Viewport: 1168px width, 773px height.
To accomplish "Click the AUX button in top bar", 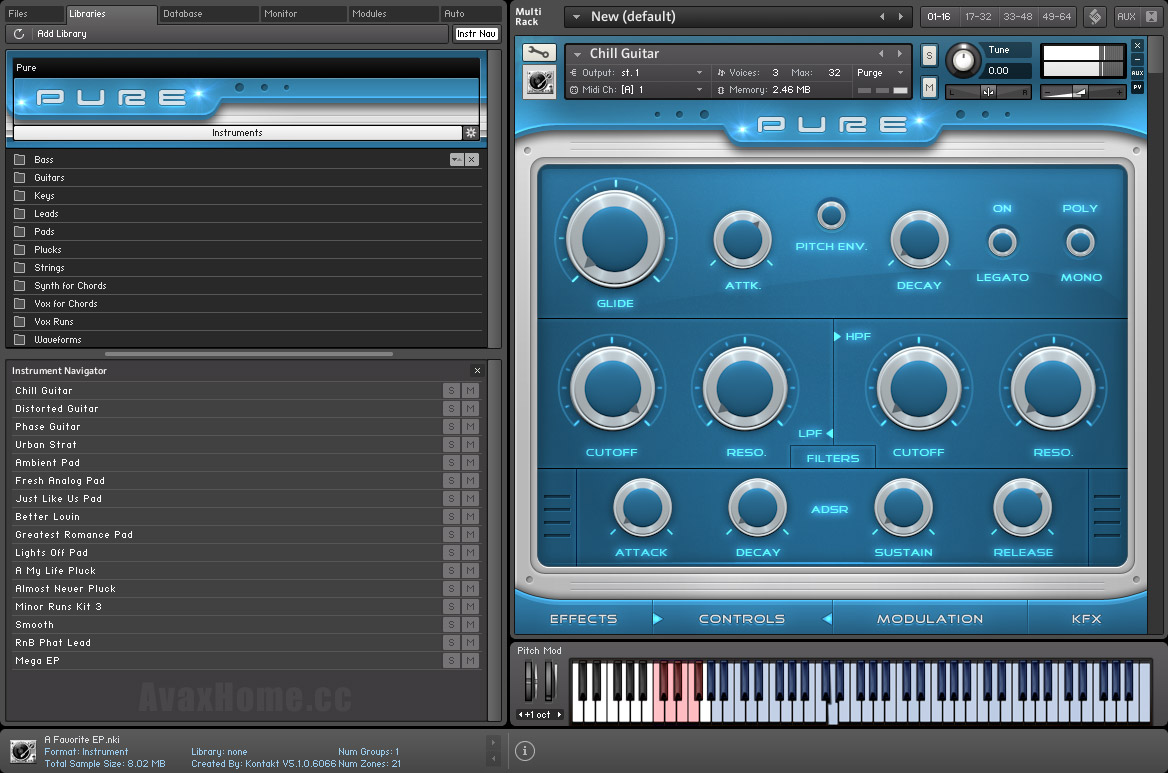I will [1126, 16].
